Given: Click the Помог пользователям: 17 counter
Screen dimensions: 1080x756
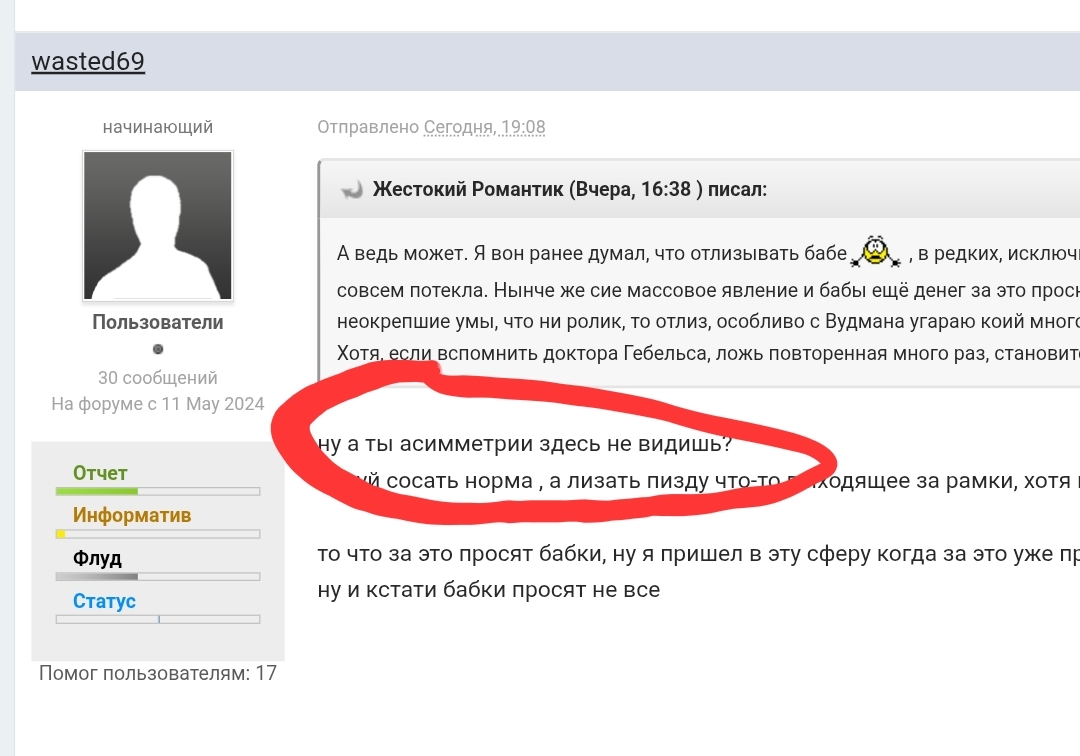Looking at the screenshot, I should [x=158, y=673].
